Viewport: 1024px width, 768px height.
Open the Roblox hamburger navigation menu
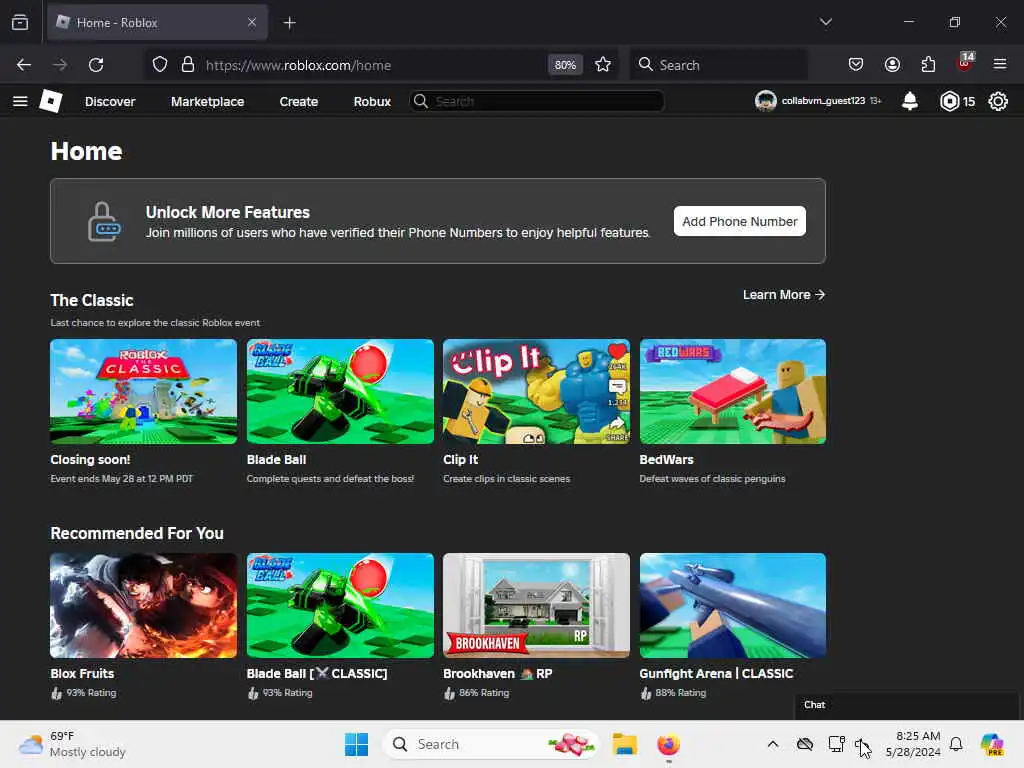(20, 101)
